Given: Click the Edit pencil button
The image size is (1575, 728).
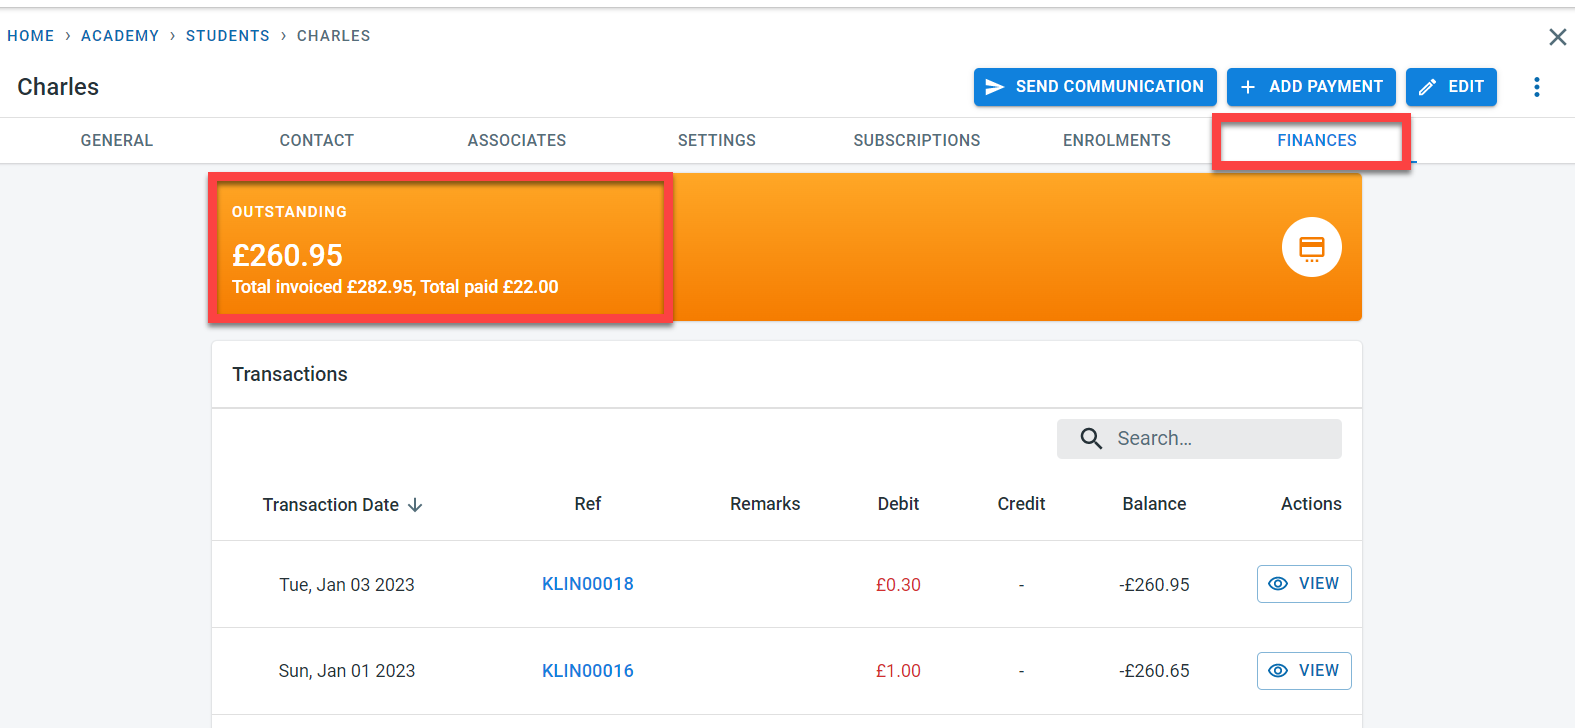Looking at the screenshot, I should click(x=1450, y=87).
